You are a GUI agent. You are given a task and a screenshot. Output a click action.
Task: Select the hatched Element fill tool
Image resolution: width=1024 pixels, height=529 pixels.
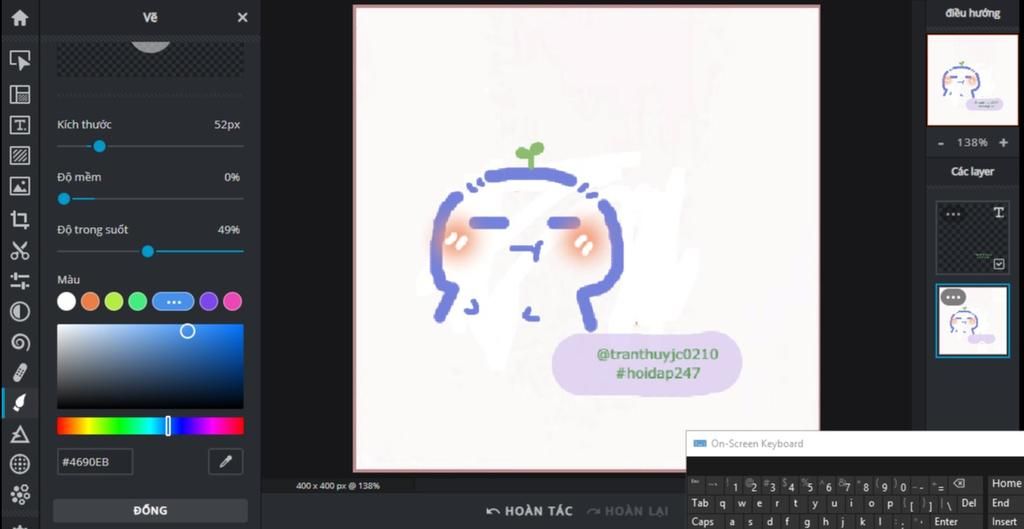(20, 155)
